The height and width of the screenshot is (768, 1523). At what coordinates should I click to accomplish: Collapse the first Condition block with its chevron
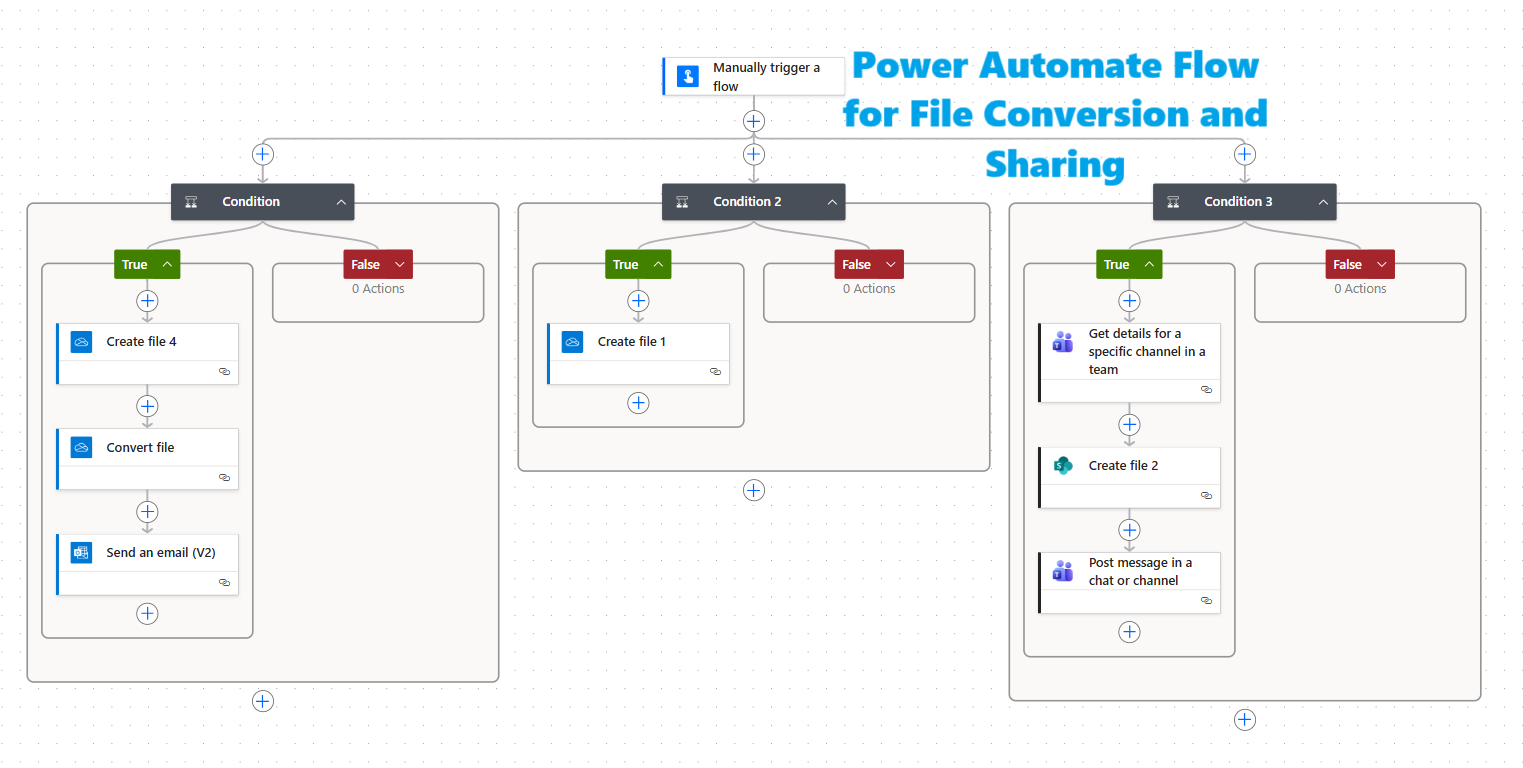tap(341, 202)
